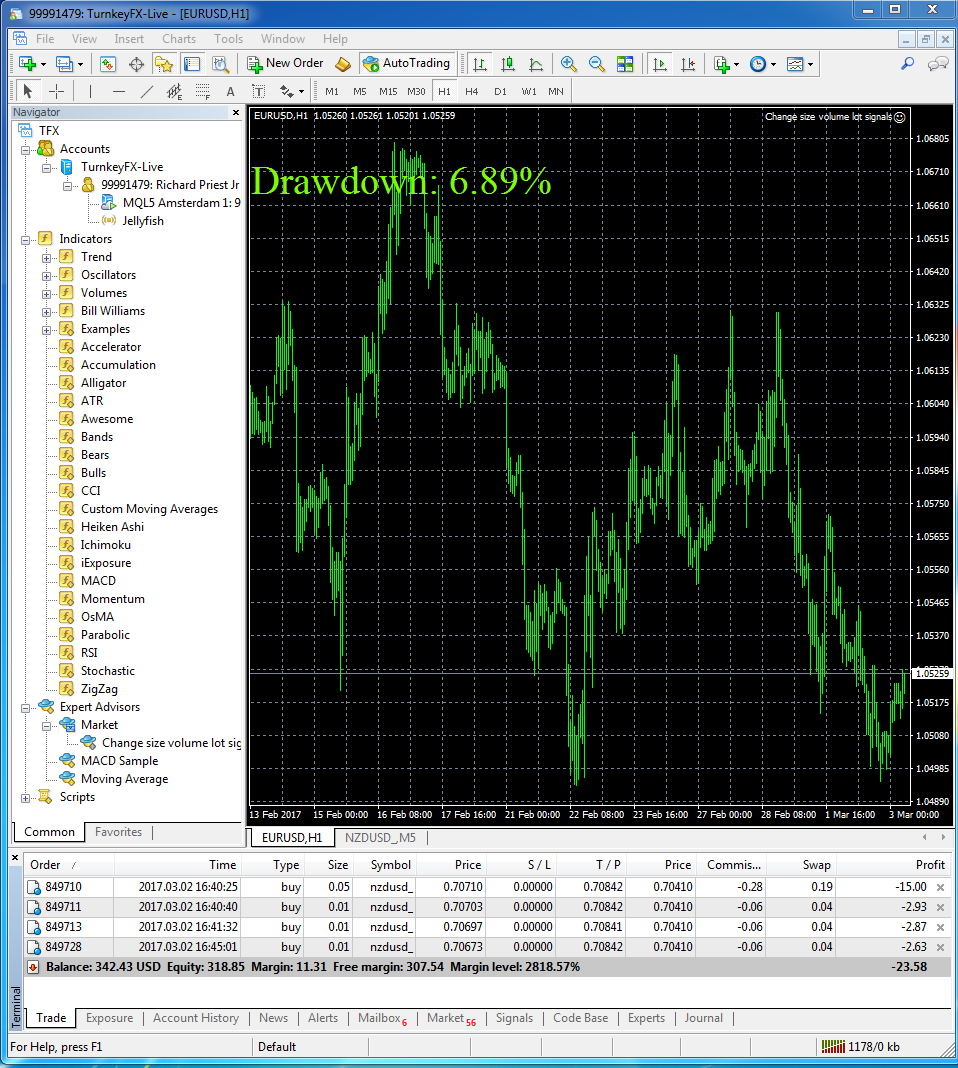Click the search magnifier icon

click(x=907, y=63)
